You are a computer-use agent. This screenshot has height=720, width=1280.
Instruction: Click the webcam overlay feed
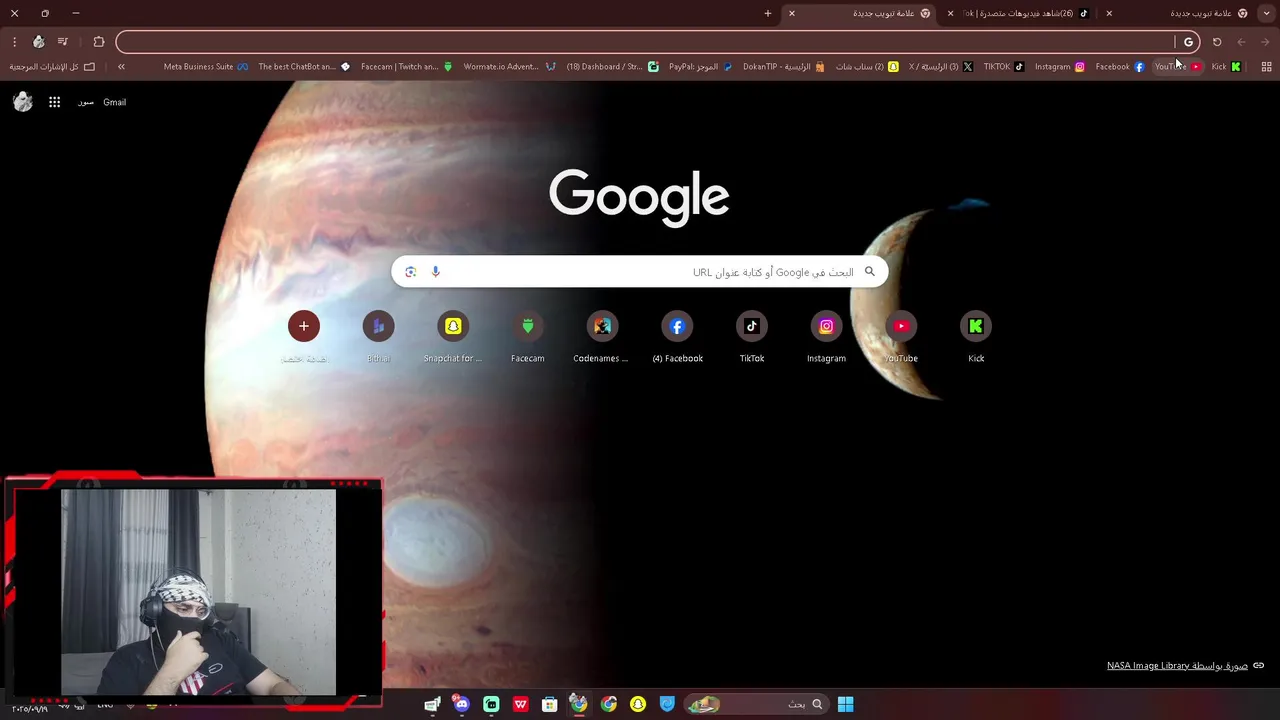coord(198,592)
